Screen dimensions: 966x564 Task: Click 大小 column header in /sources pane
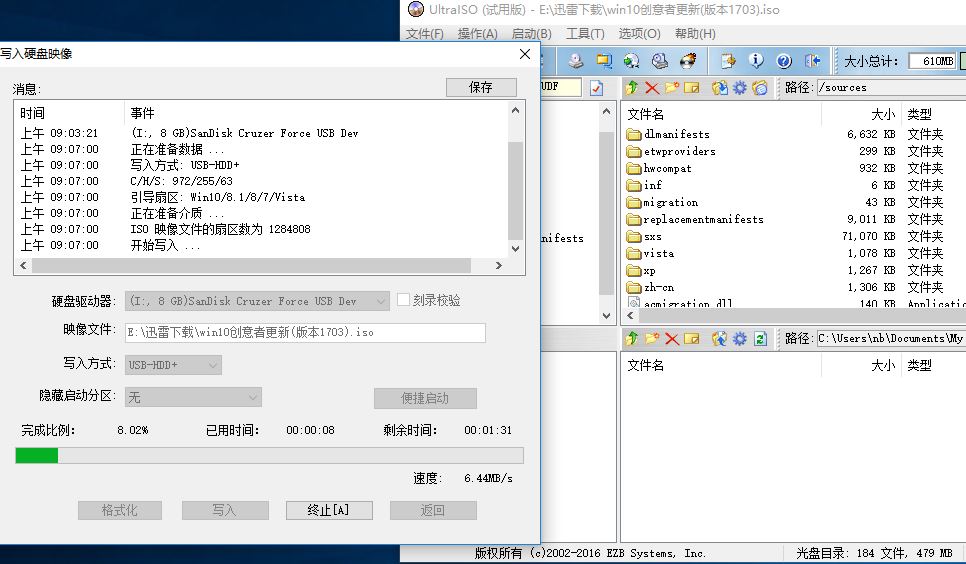[883, 114]
